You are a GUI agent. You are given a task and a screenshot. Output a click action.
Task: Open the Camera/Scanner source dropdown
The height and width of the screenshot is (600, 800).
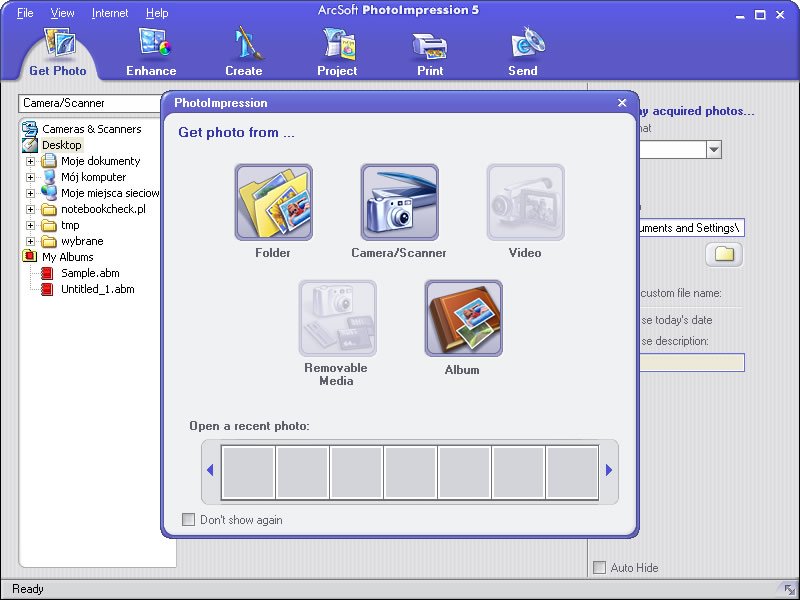pyautogui.click(x=91, y=103)
